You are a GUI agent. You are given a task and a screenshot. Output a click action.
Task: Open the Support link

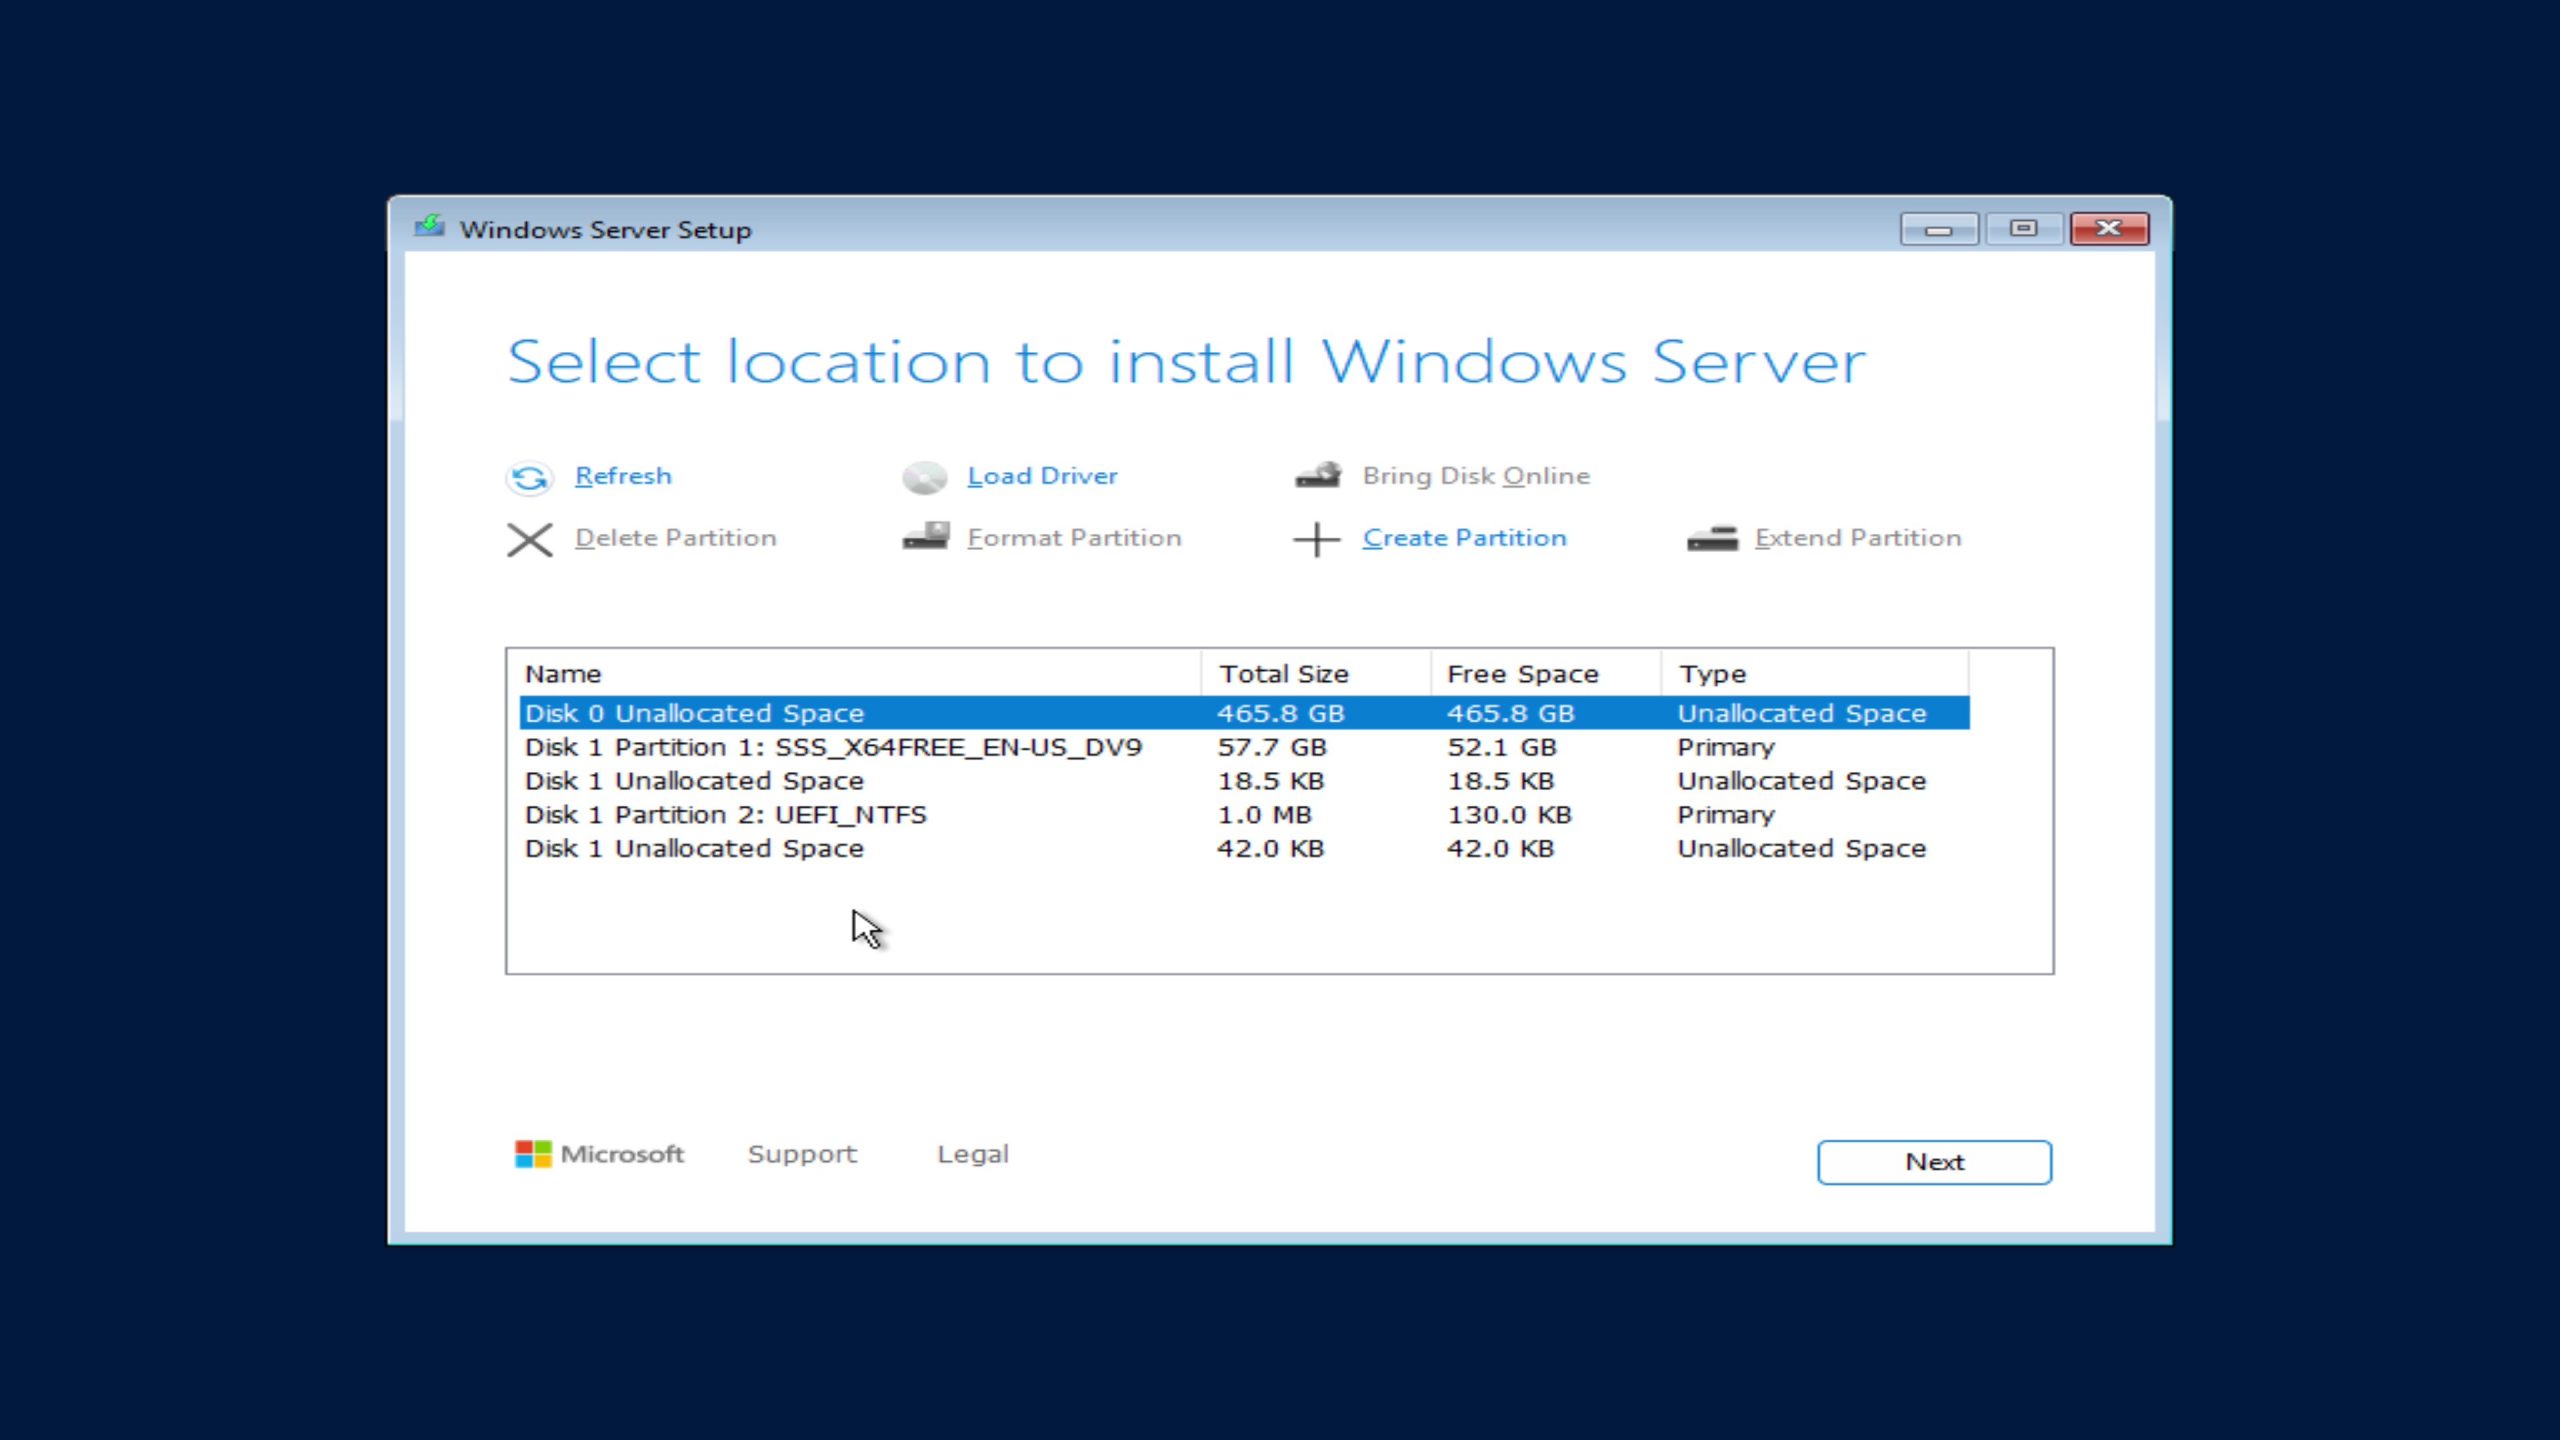(x=801, y=1153)
